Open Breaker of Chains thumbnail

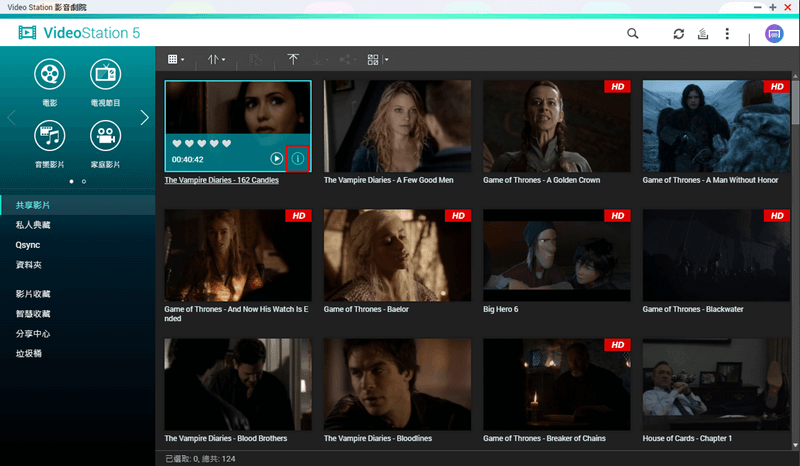(x=557, y=384)
